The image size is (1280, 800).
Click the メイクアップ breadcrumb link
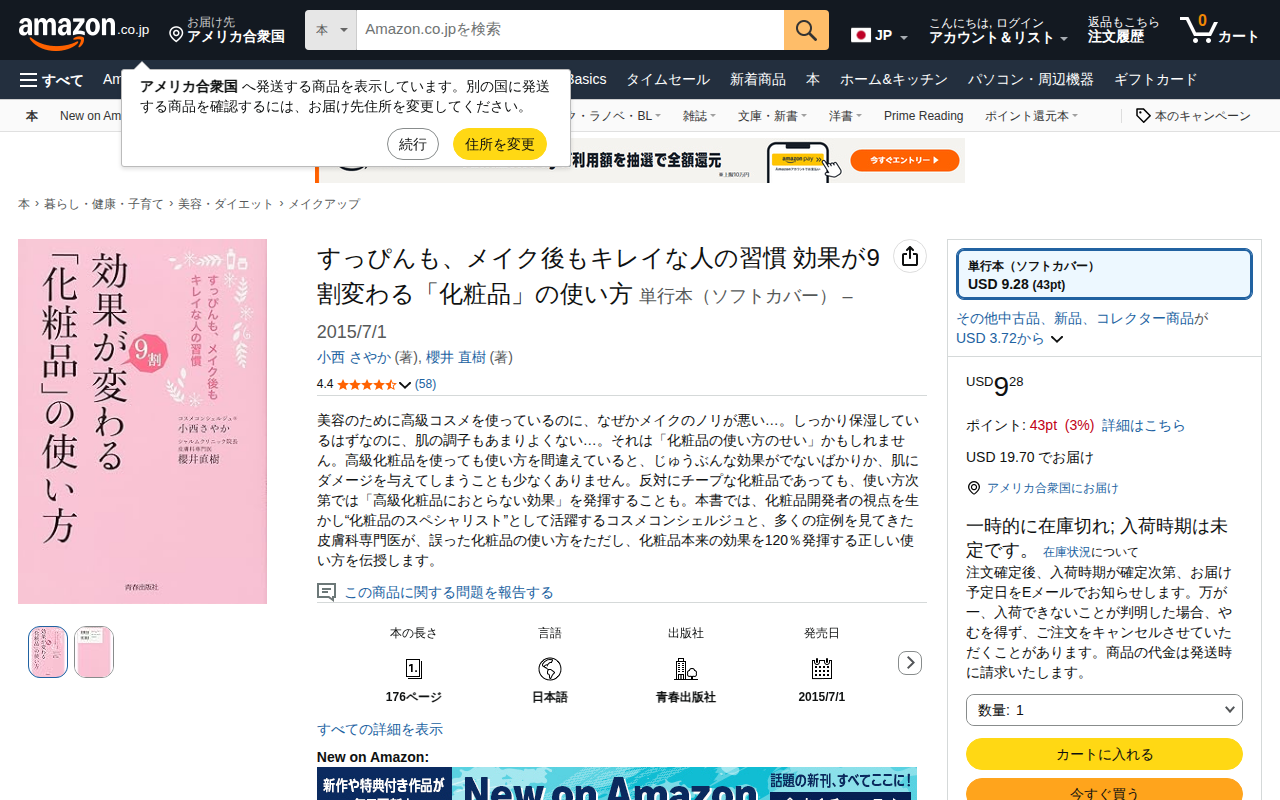tap(324, 204)
